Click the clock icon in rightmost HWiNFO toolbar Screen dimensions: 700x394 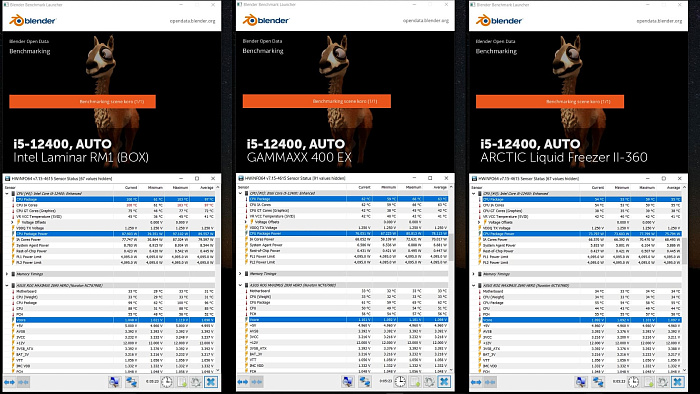[633, 382]
